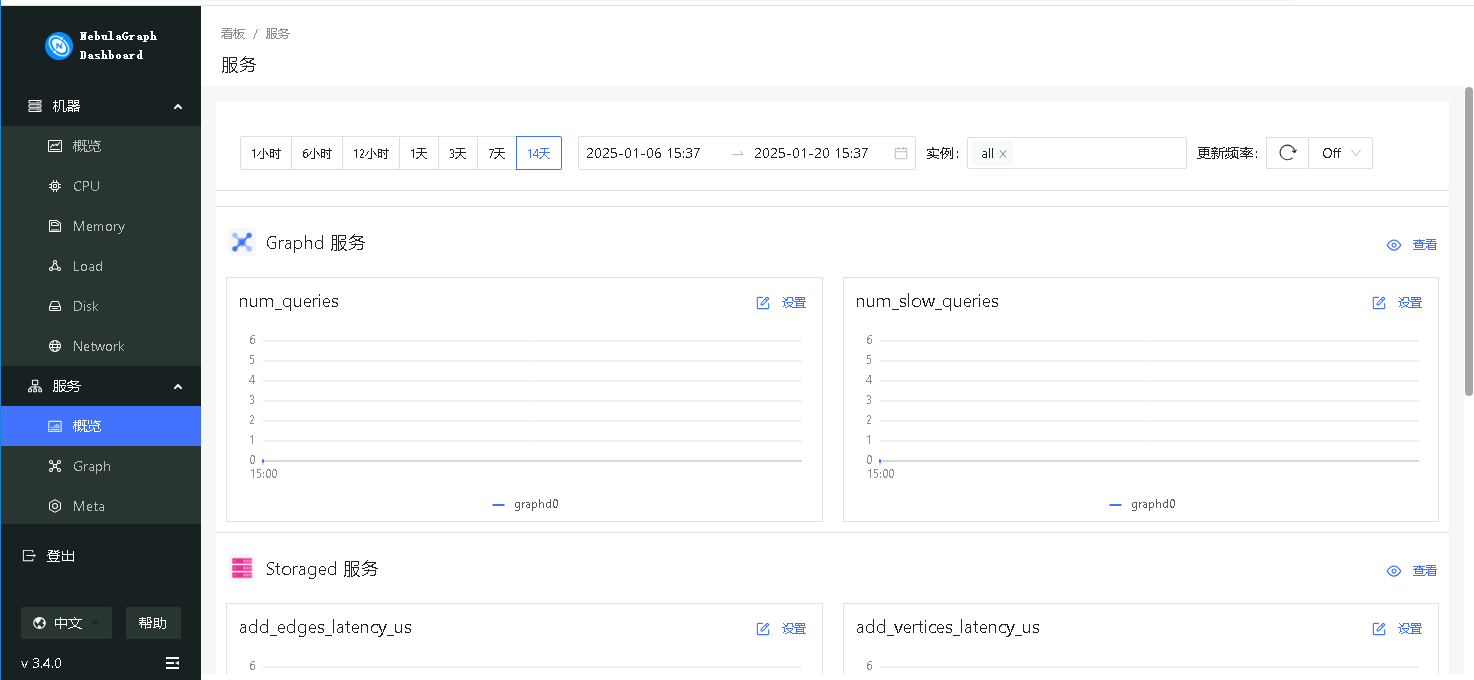
Task: Open 设置 for add_vertices_latency_us chart
Action: [x=1410, y=629]
